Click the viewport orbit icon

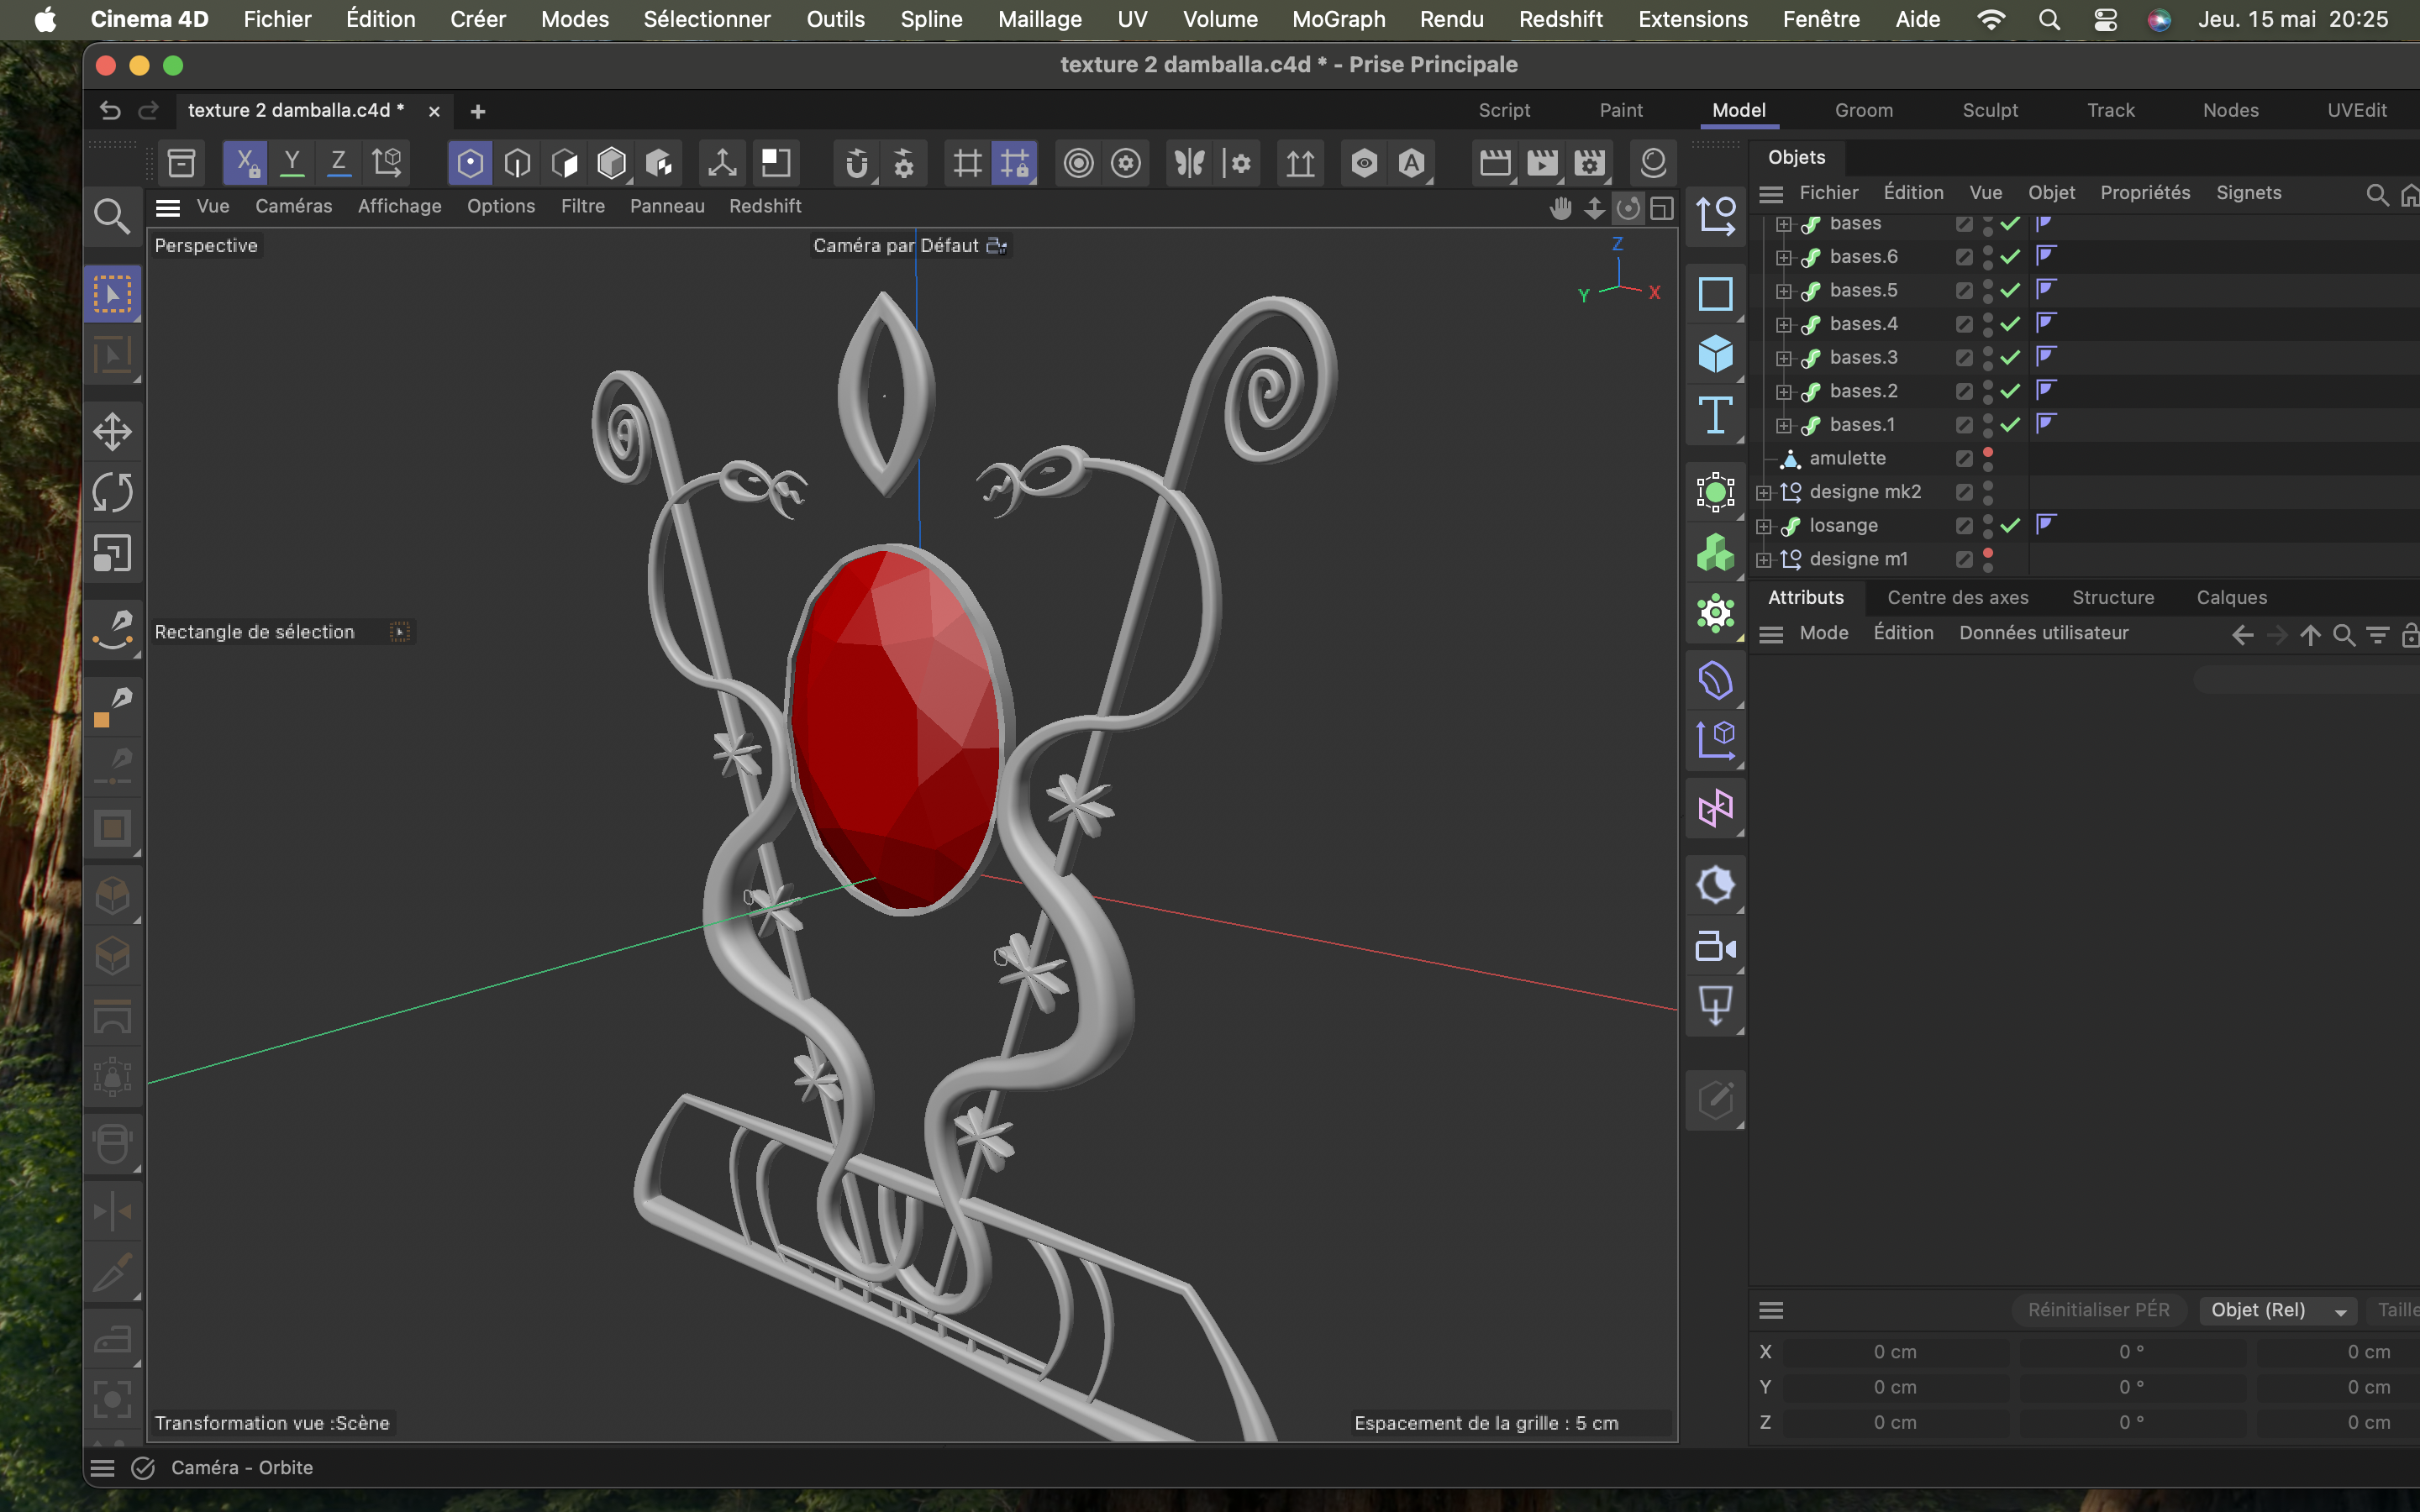[1628, 208]
